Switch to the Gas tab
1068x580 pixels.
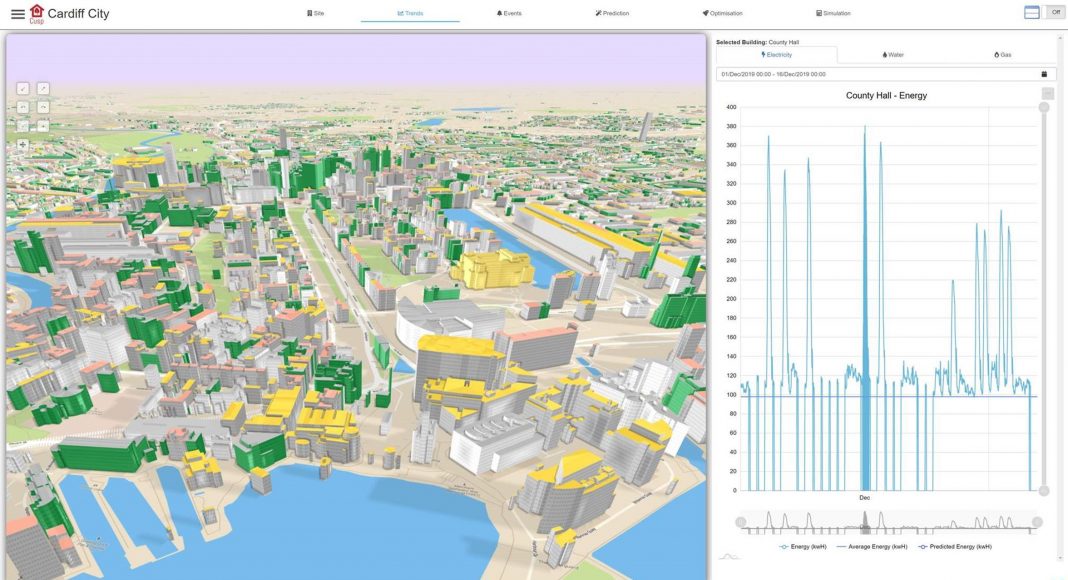pos(1002,55)
